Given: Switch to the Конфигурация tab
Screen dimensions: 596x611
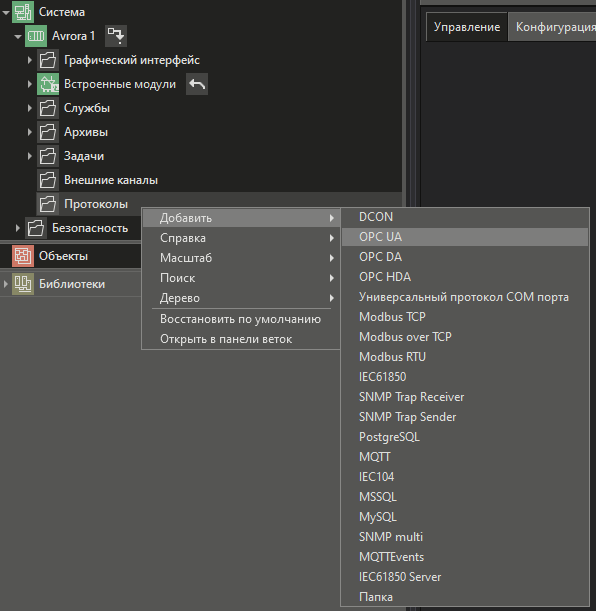Looking at the screenshot, I should point(552,27).
